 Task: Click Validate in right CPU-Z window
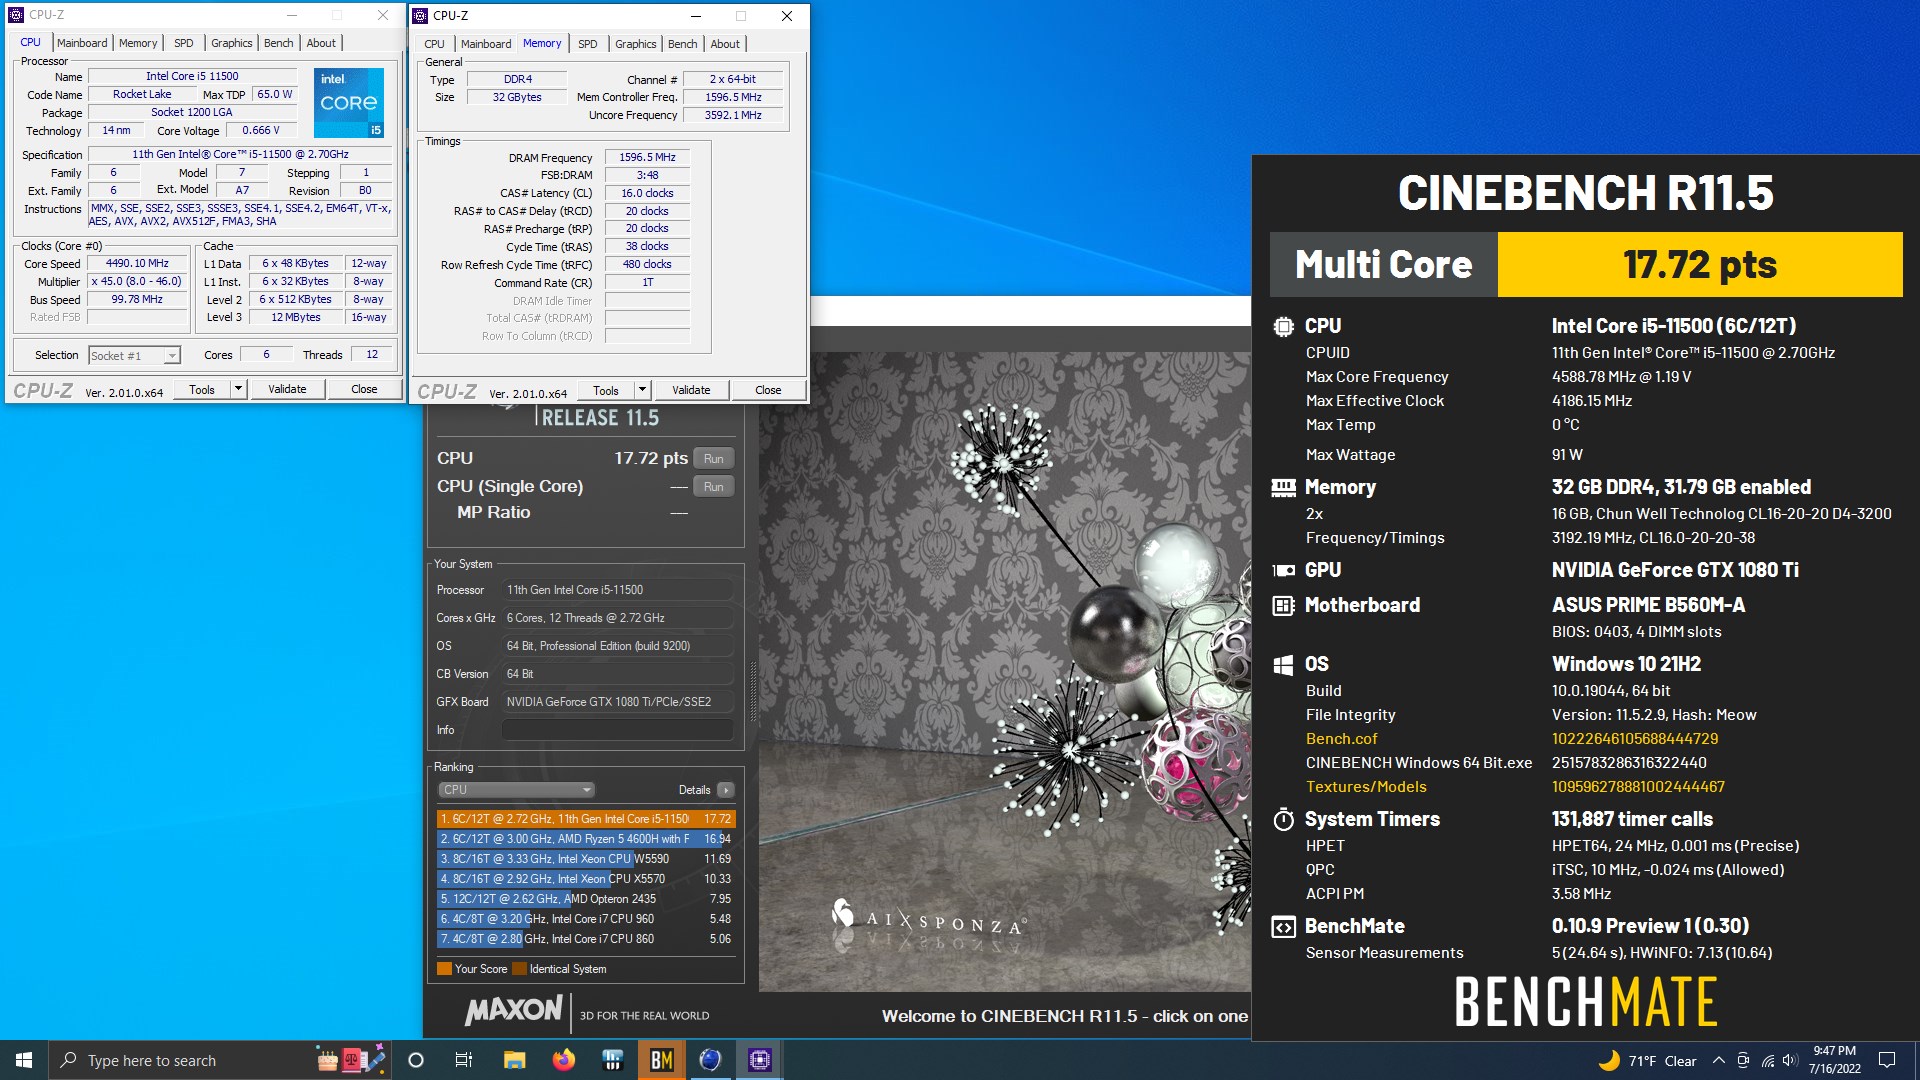pyautogui.click(x=691, y=390)
